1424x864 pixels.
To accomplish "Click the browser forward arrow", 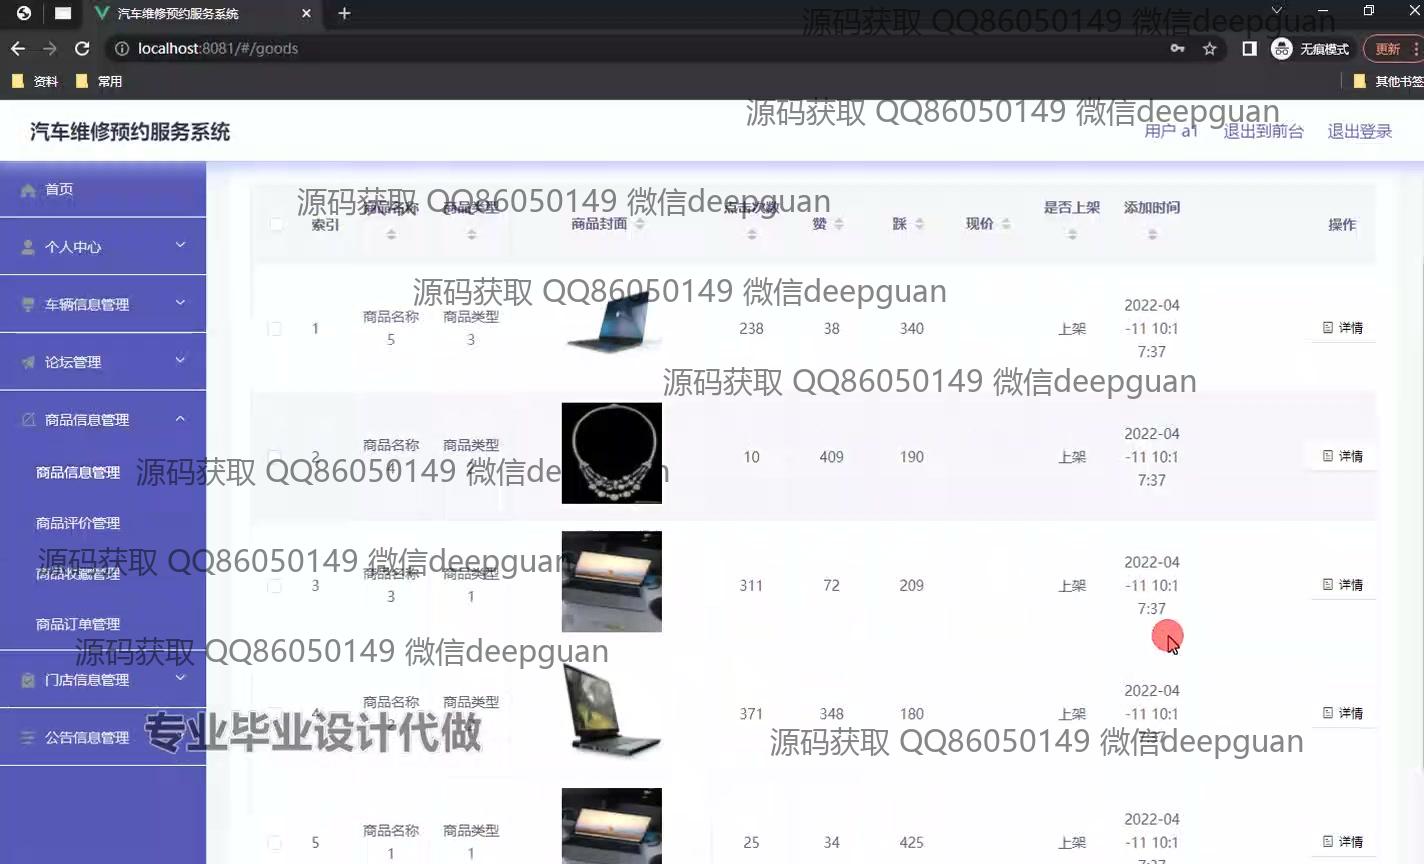I will pos(50,48).
